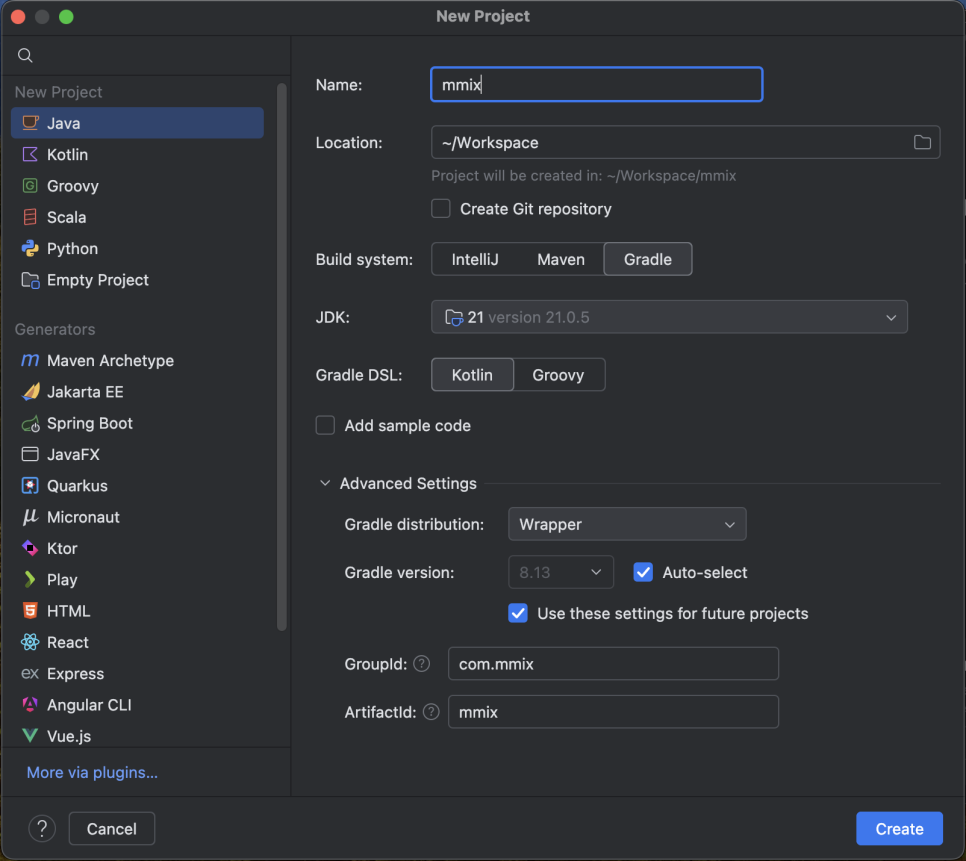966x861 pixels.
Task: Select Maven build system
Action: [561, 259]
